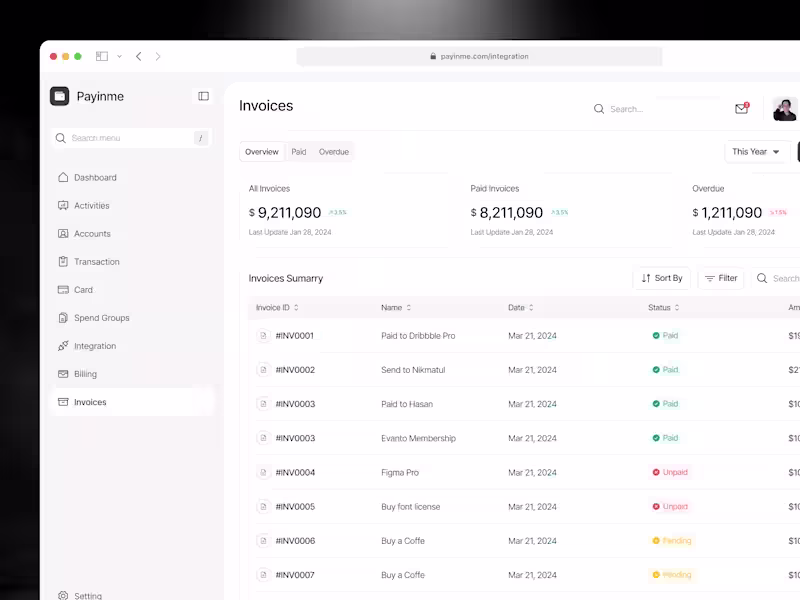Select 'Paid to Dribbble Pro' name
This screenshot has height=600, width=800.
(x=418, y=336)
